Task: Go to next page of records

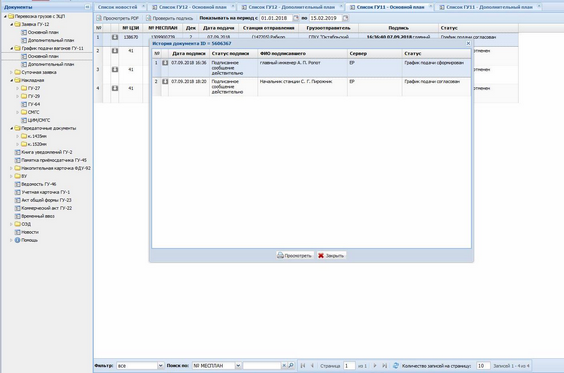Action: click(375, 365)
